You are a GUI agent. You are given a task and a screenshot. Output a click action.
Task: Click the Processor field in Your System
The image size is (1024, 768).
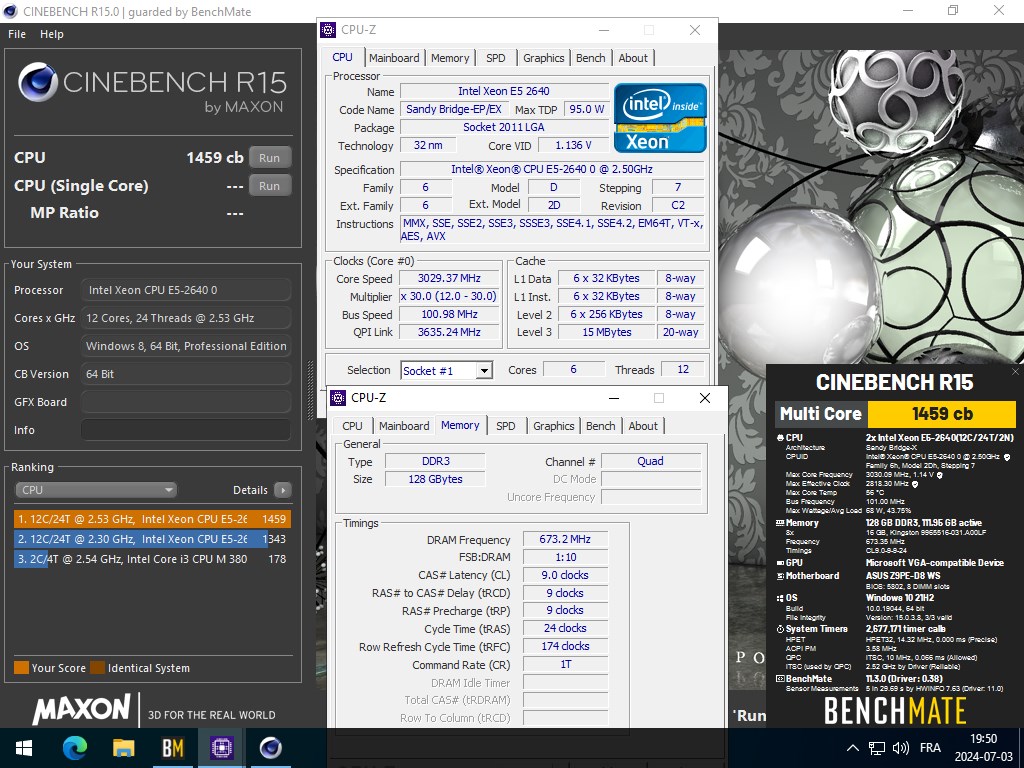coord(186,290)
